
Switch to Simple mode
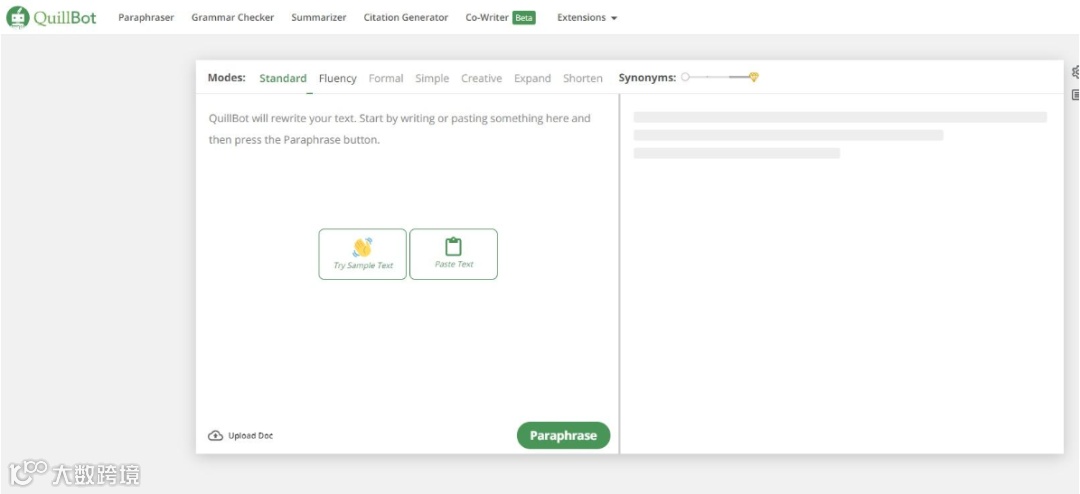432,79
